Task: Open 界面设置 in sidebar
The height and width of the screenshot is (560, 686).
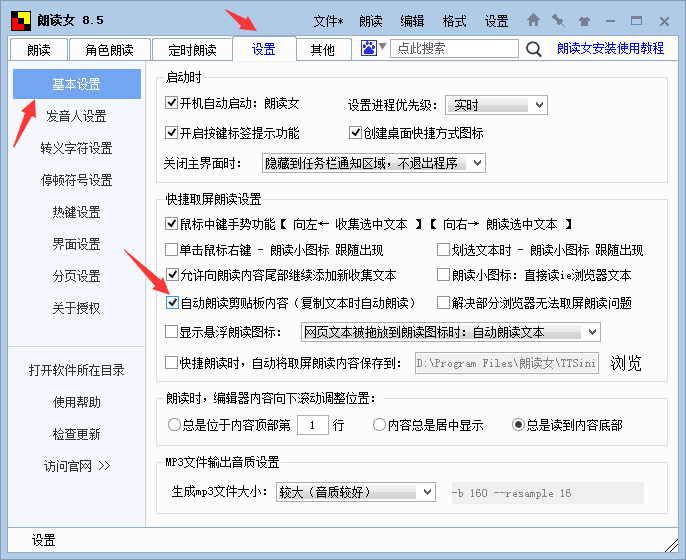Action: pos(77,244)
